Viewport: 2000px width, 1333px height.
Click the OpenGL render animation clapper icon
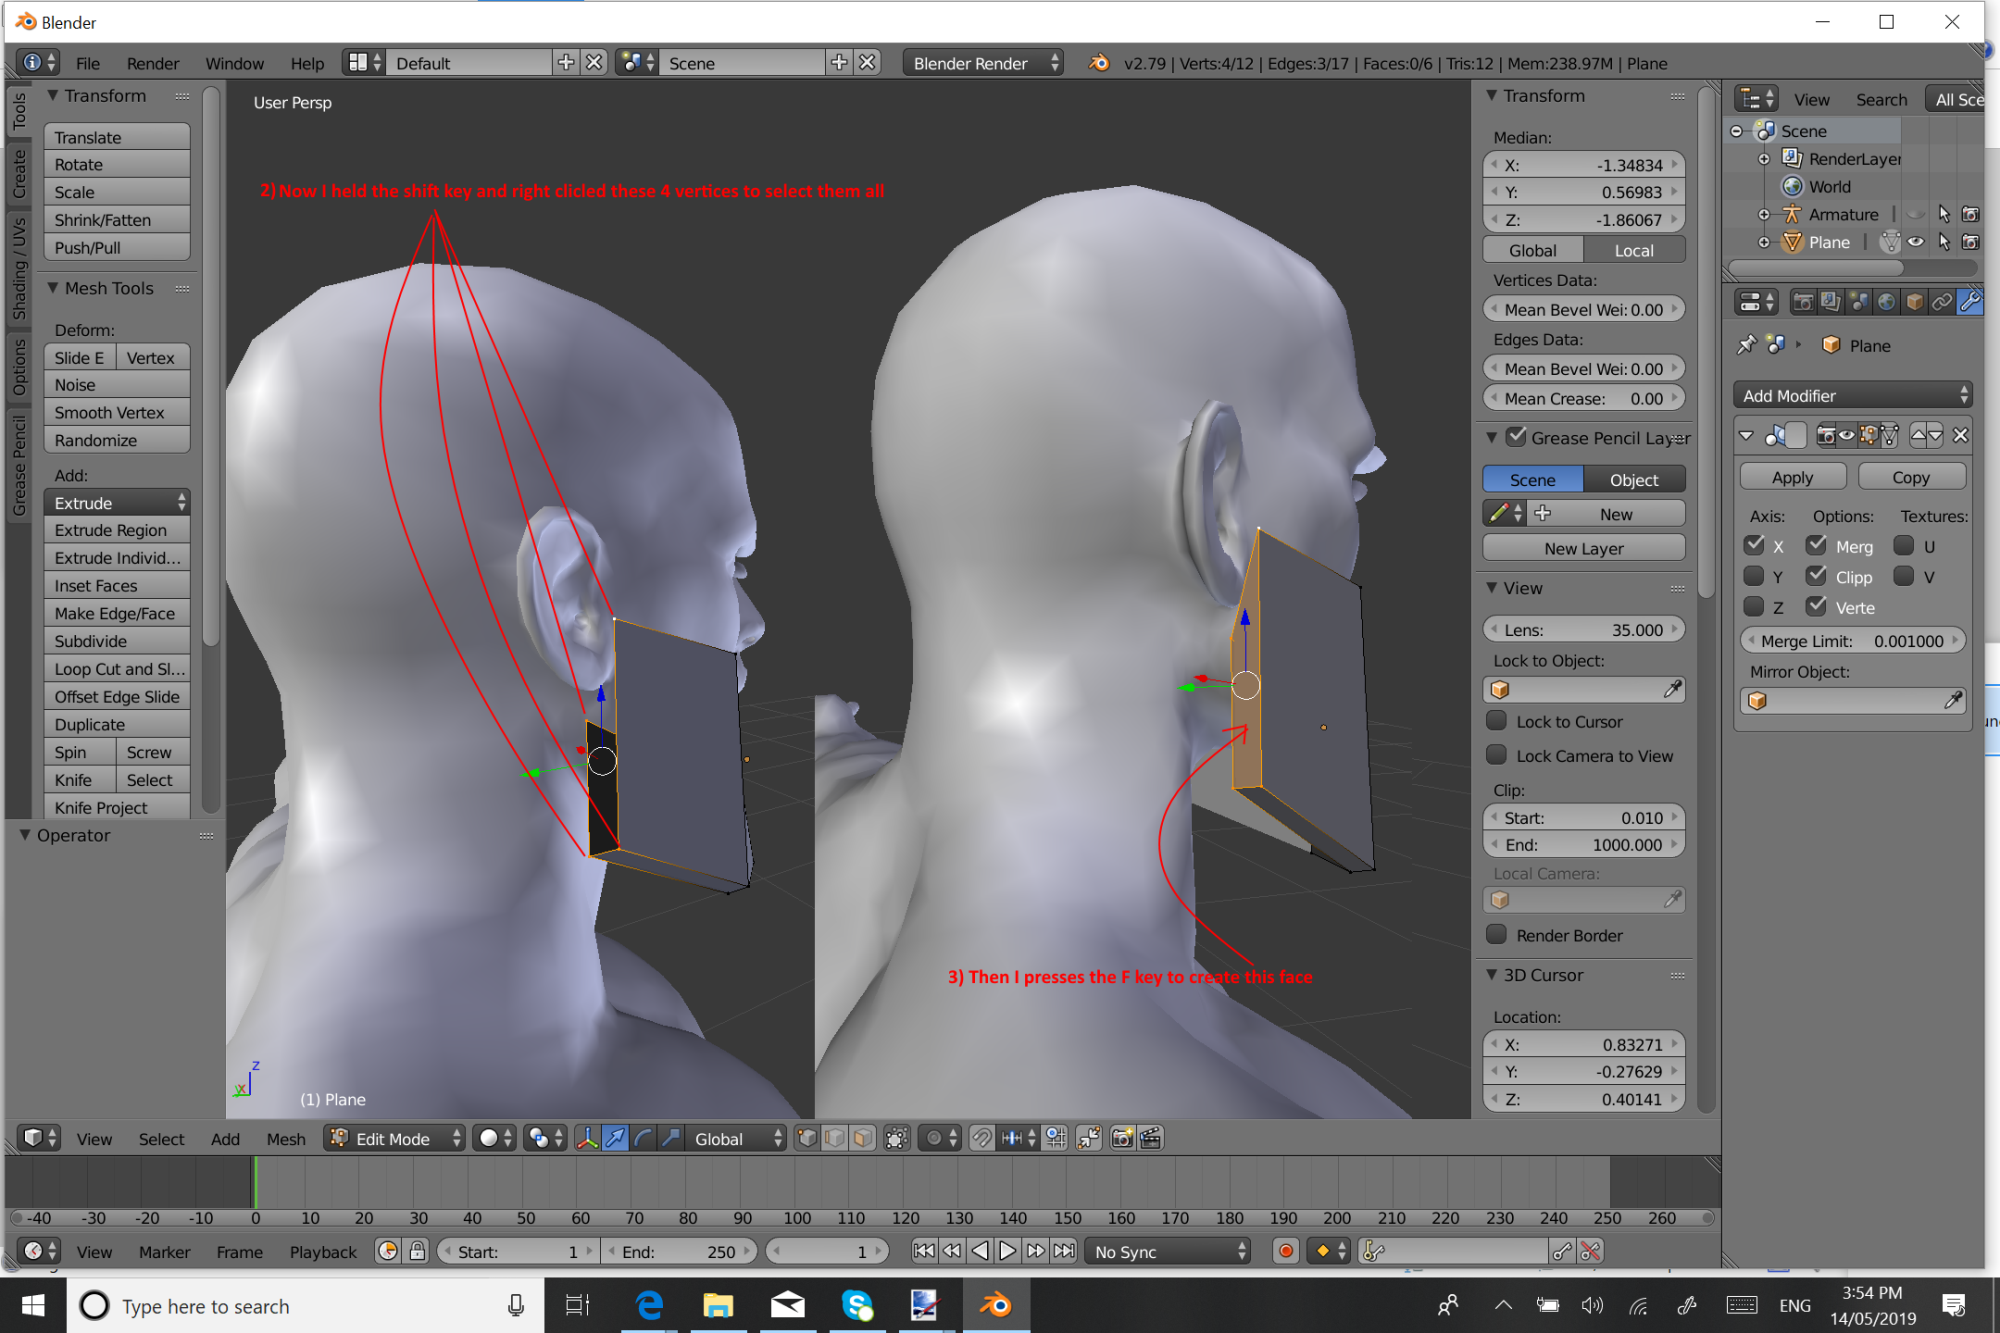(x=1151, y=1138)
